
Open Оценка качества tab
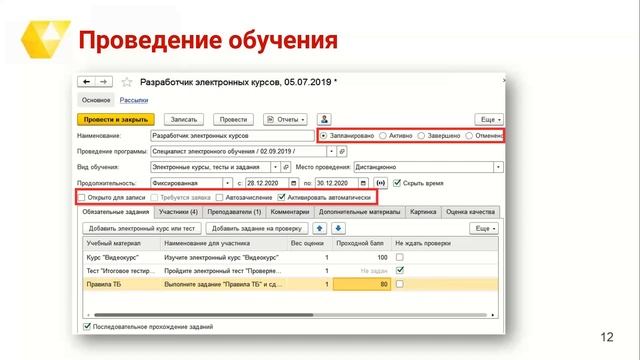click(470, 212)
